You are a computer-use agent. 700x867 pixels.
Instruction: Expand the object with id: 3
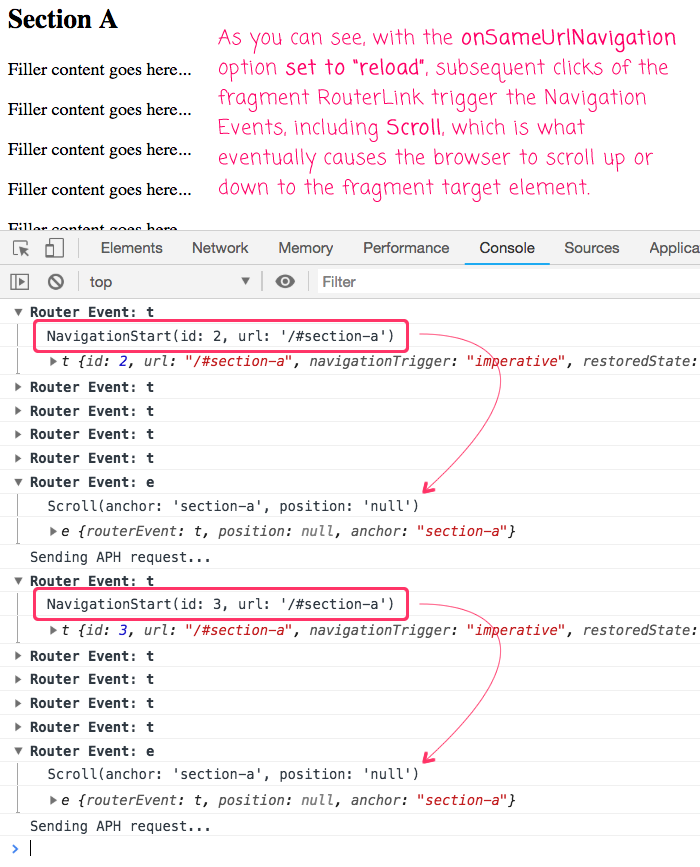click(54, 630)
